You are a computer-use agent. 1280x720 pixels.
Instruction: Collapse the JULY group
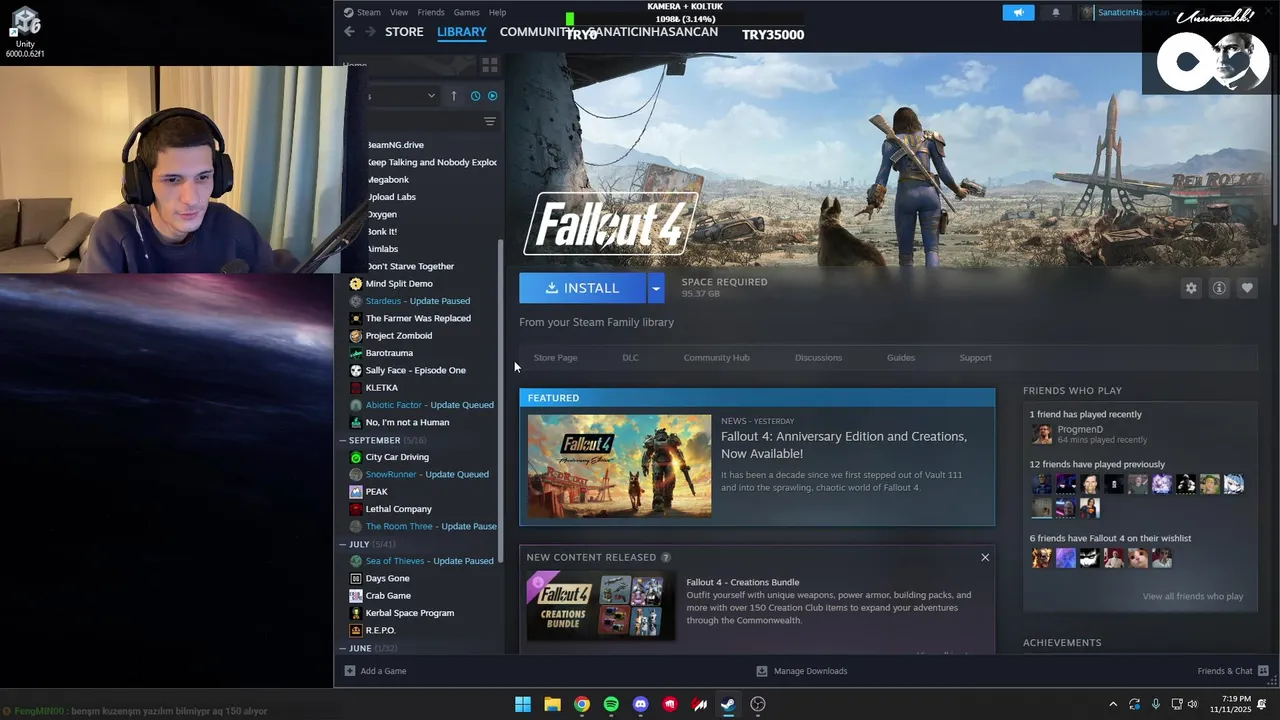(343, 544)
